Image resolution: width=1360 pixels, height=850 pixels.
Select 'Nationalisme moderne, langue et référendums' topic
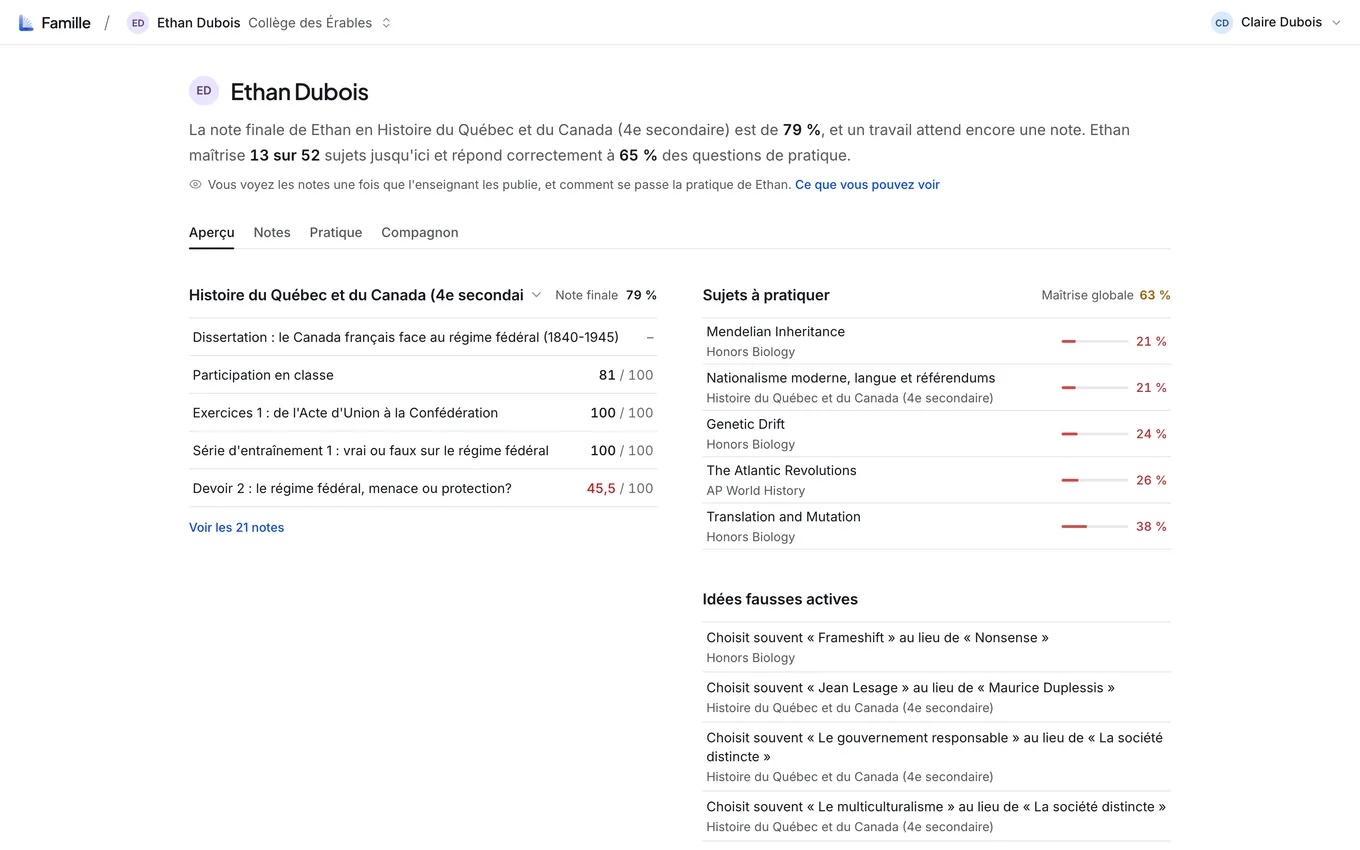click(x=937, y=388)
